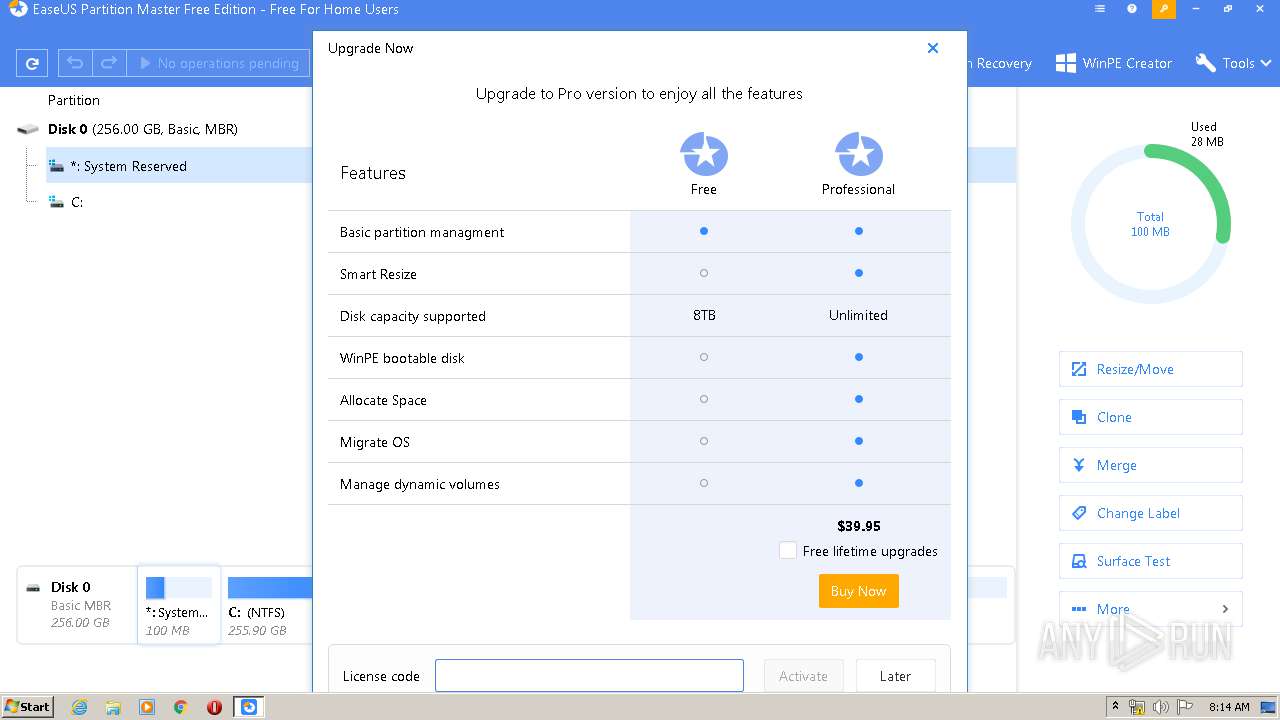The image size is (1280, 720).
Task: Choose the Resize/Move operation
Action: point(1150,369)
